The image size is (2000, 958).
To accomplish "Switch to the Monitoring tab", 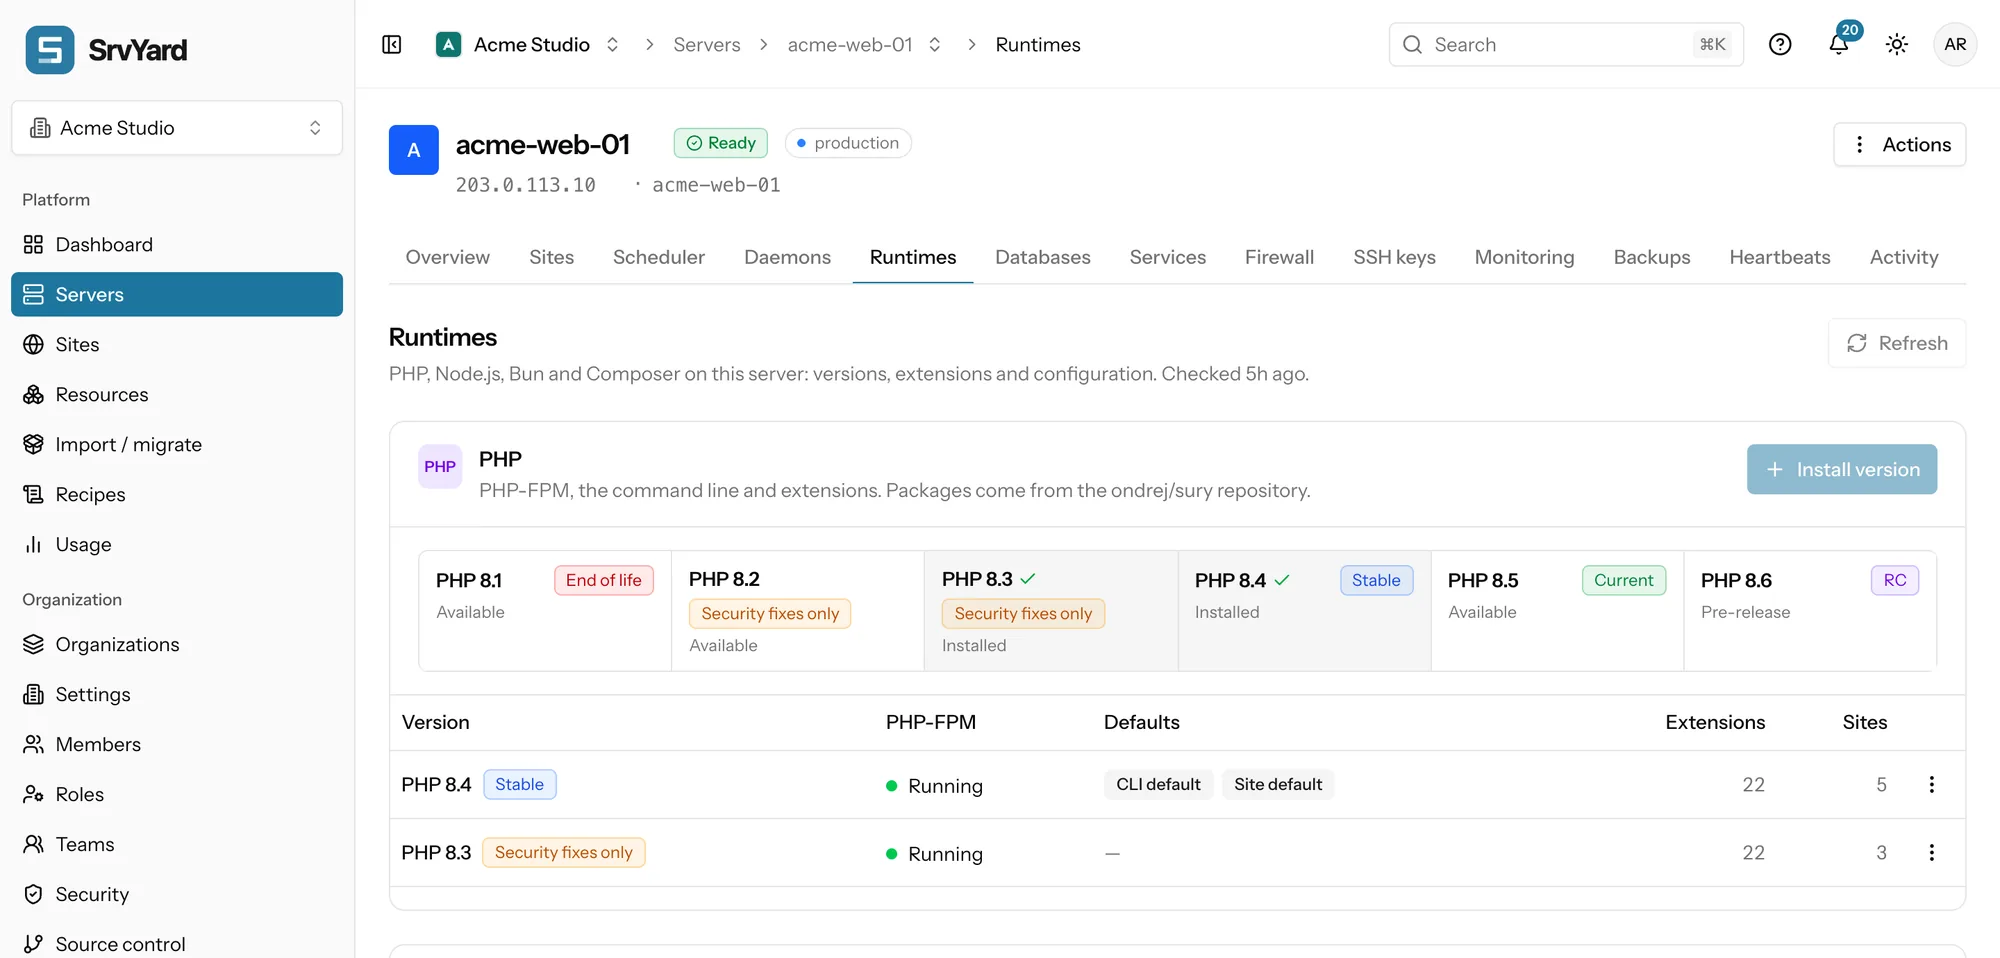I will [1524, 257].
